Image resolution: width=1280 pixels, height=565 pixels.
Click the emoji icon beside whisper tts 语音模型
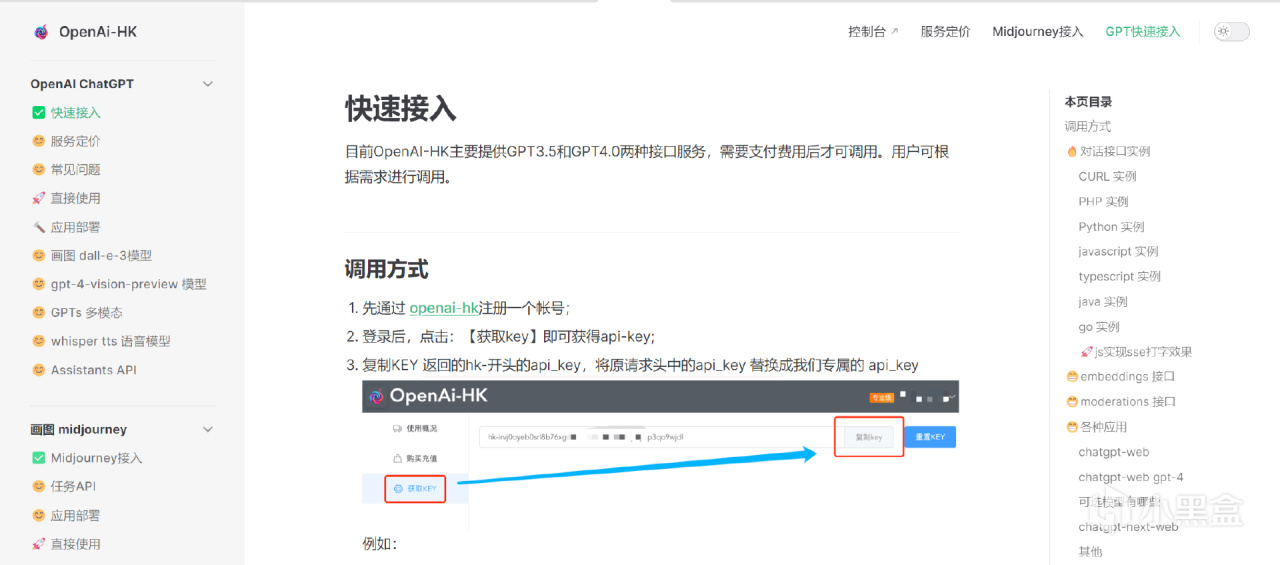pyautogui.click(x=39, y=341)
